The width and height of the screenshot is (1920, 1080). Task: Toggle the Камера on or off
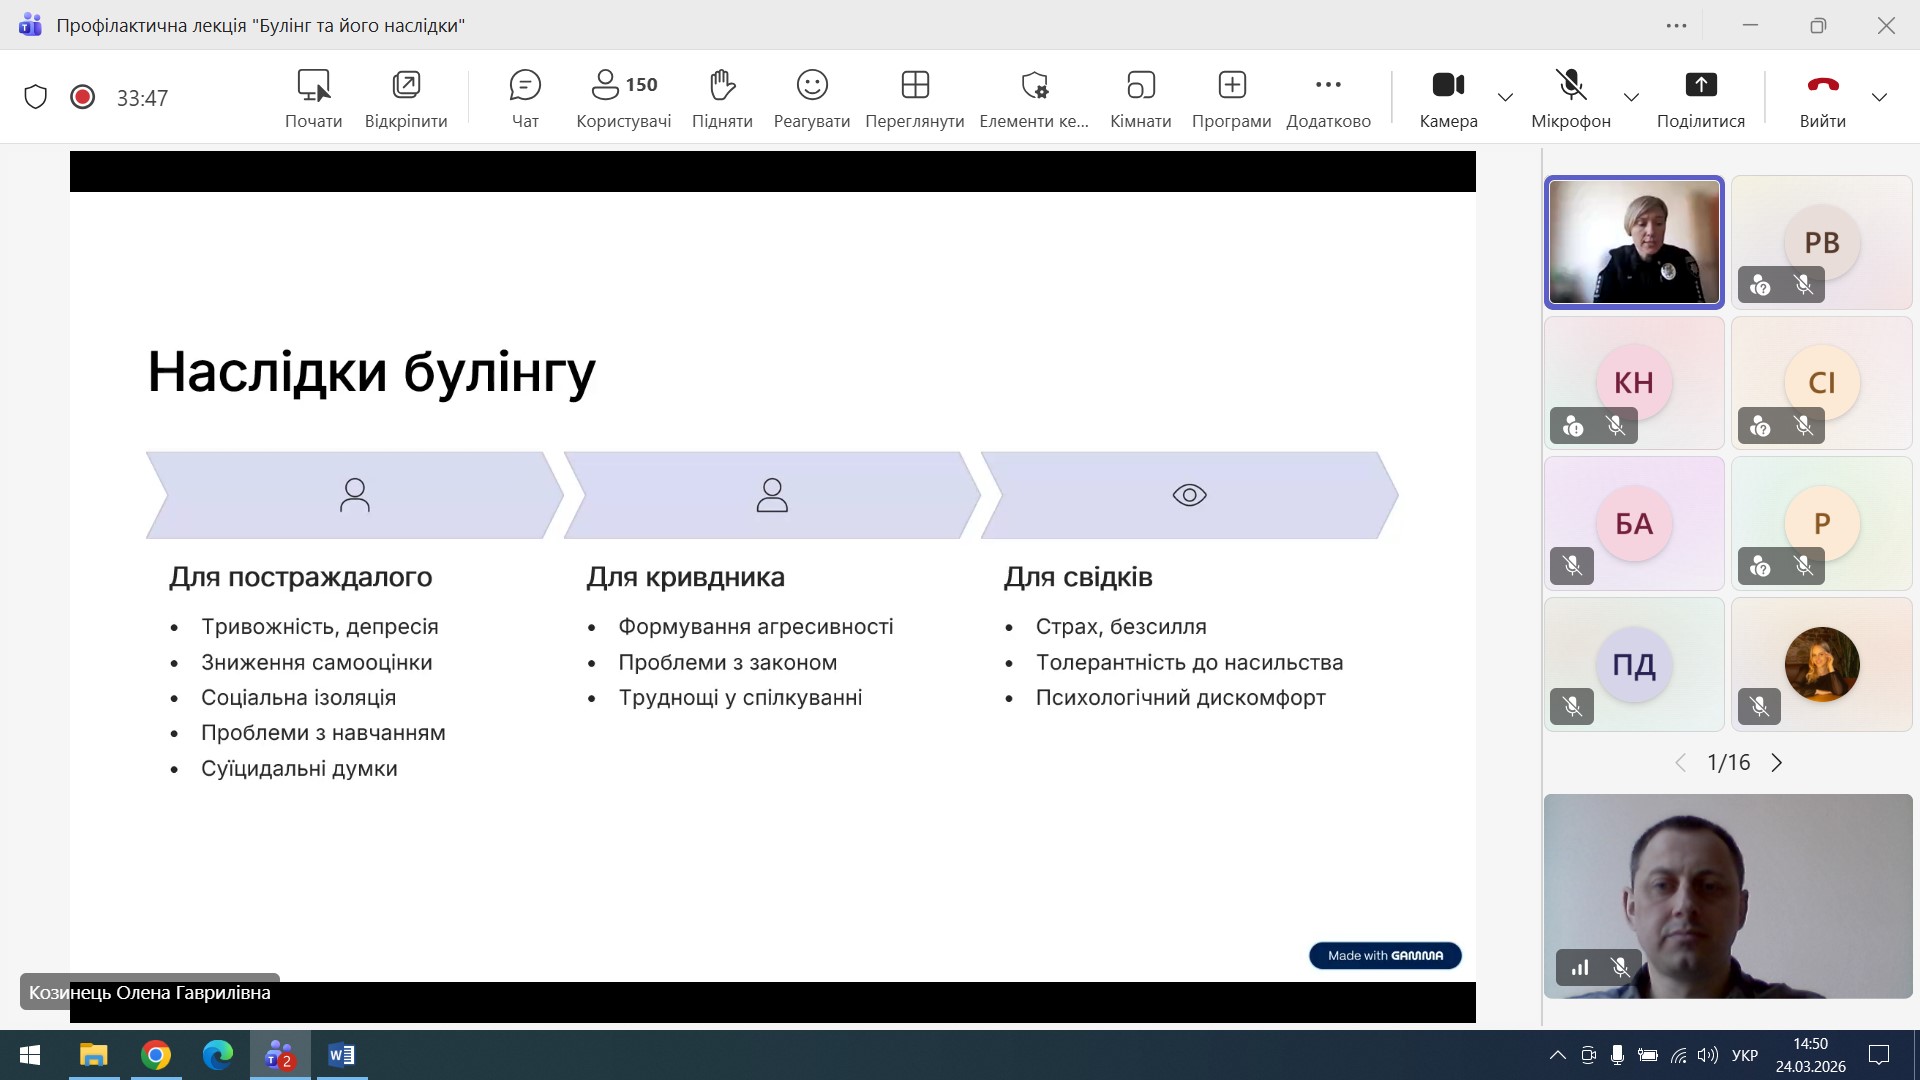1448,97
